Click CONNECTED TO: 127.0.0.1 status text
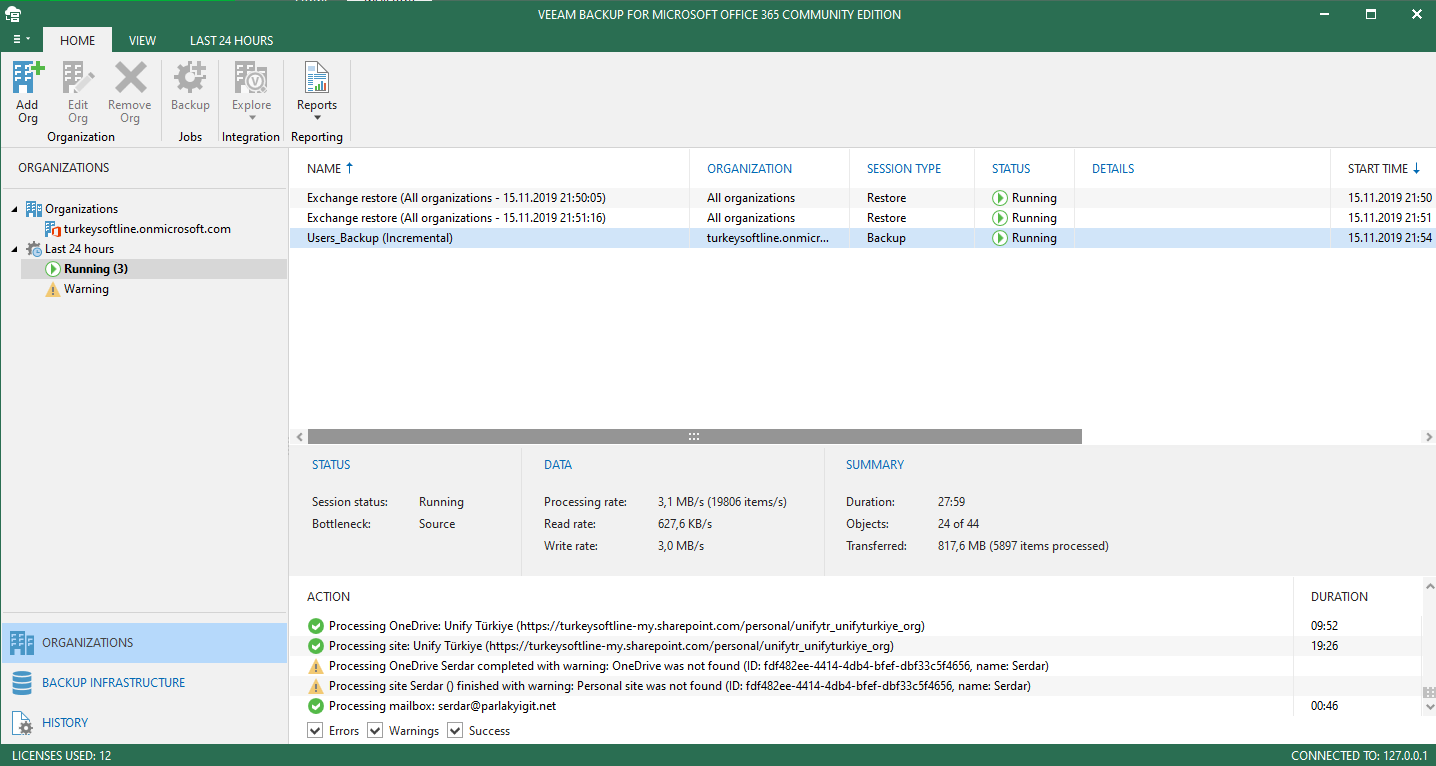This screenshot has height=766, width=1436. tap(1359, 756)
